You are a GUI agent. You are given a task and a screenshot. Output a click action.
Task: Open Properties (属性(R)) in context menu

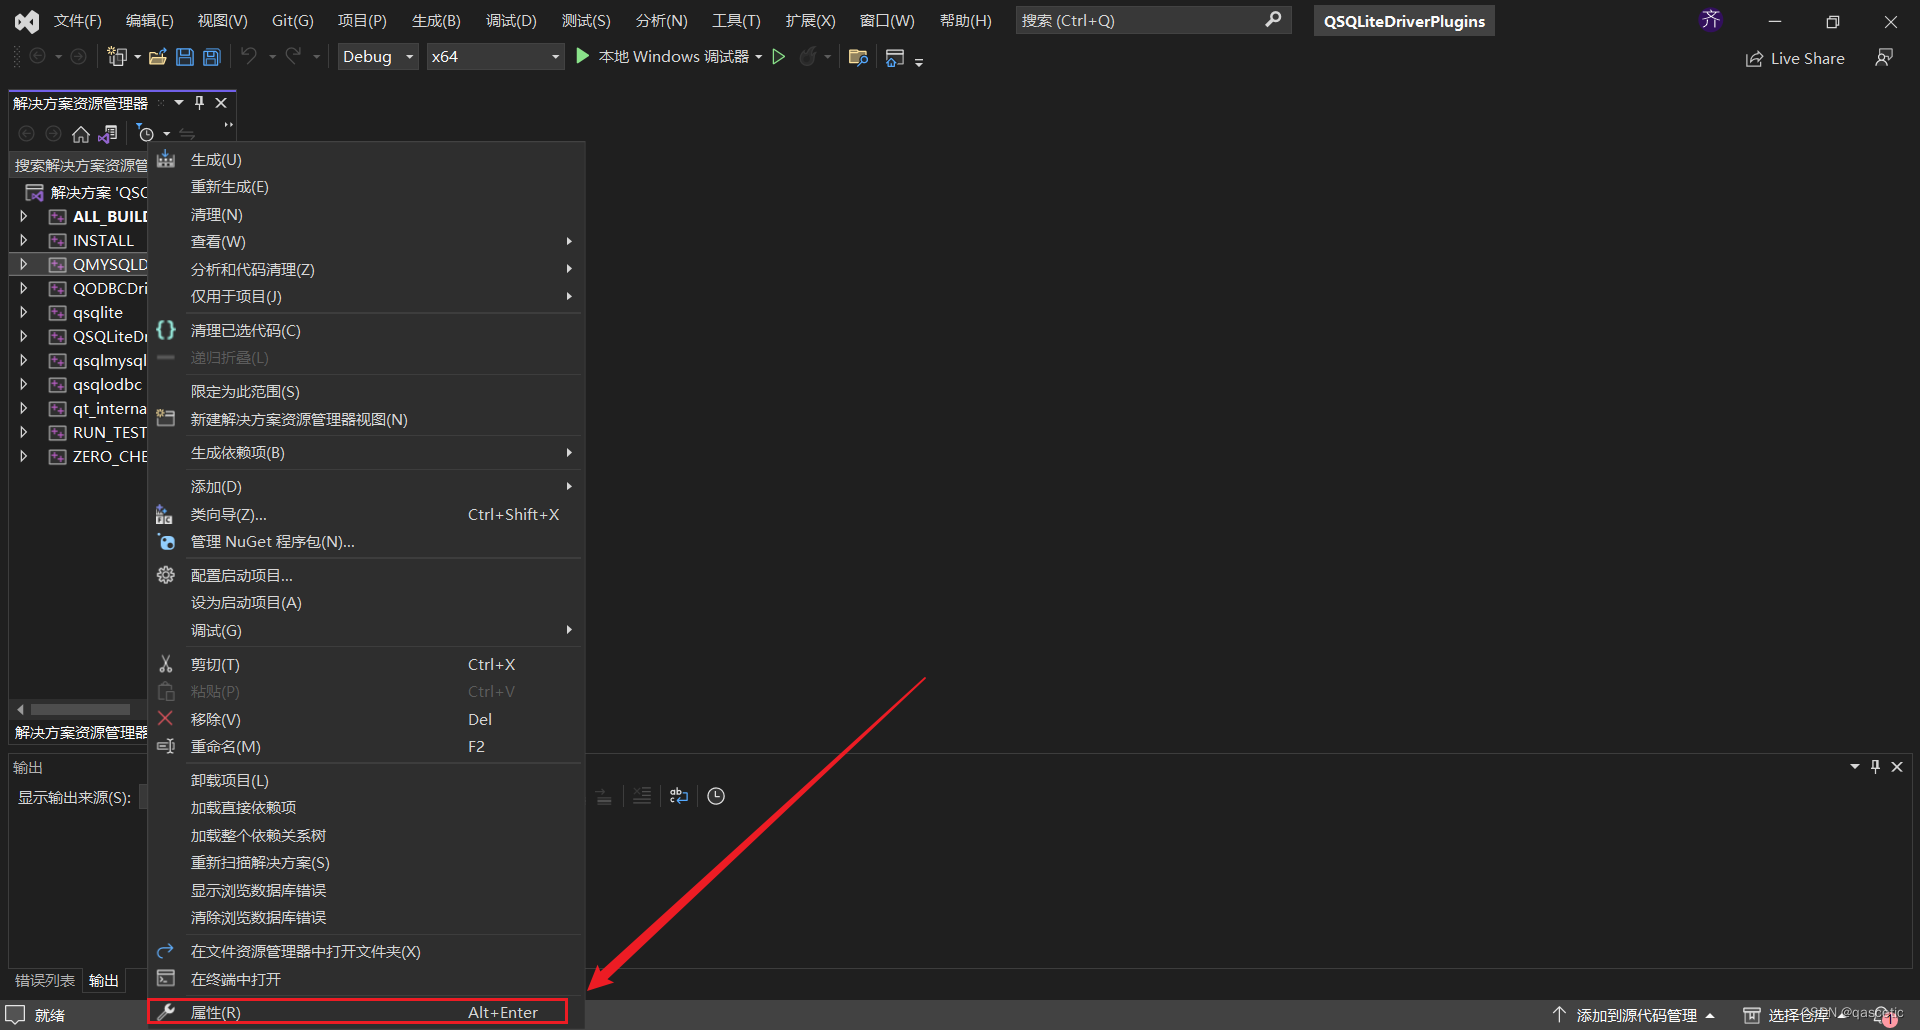pos(358,1012)
